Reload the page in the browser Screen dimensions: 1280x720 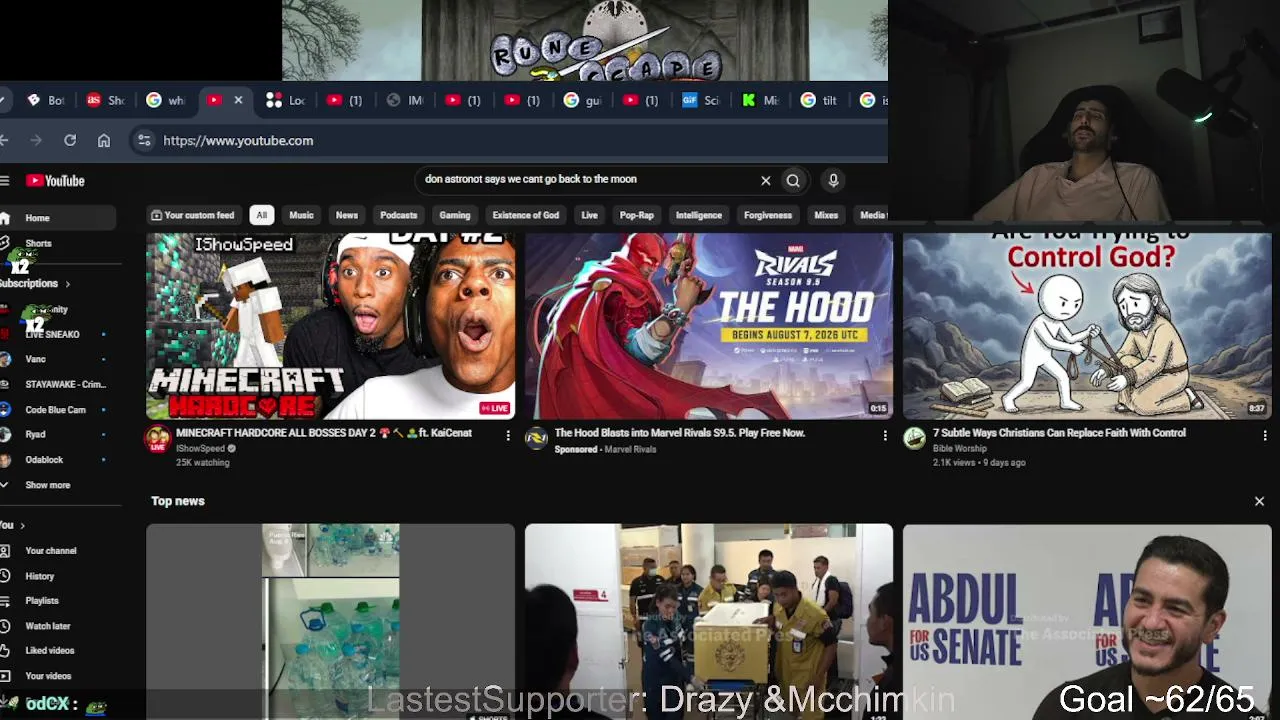pos(70,141)
